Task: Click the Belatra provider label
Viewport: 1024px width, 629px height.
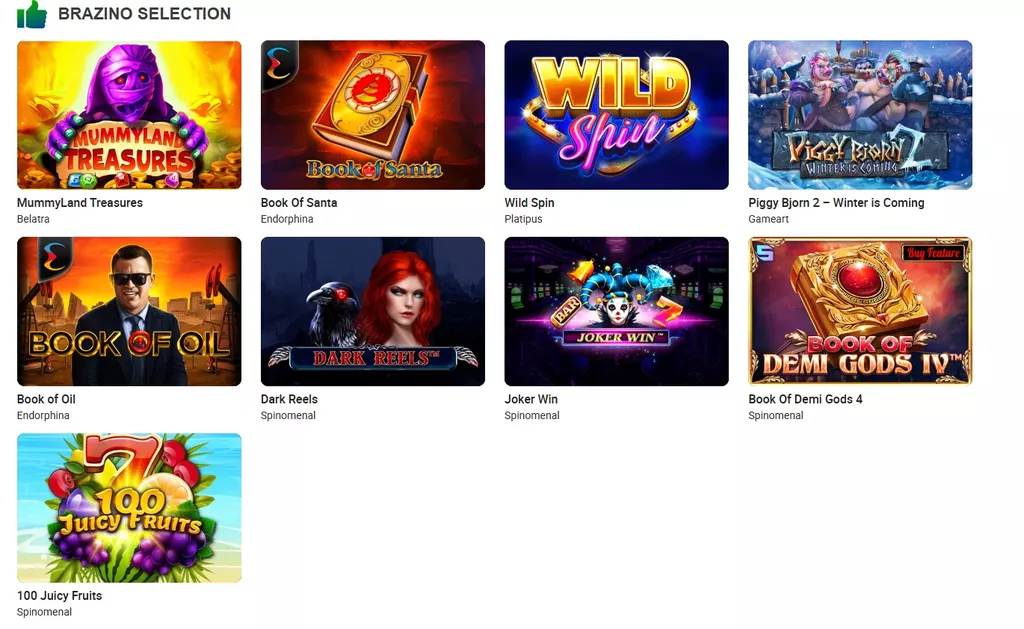Action: [33, 219]
